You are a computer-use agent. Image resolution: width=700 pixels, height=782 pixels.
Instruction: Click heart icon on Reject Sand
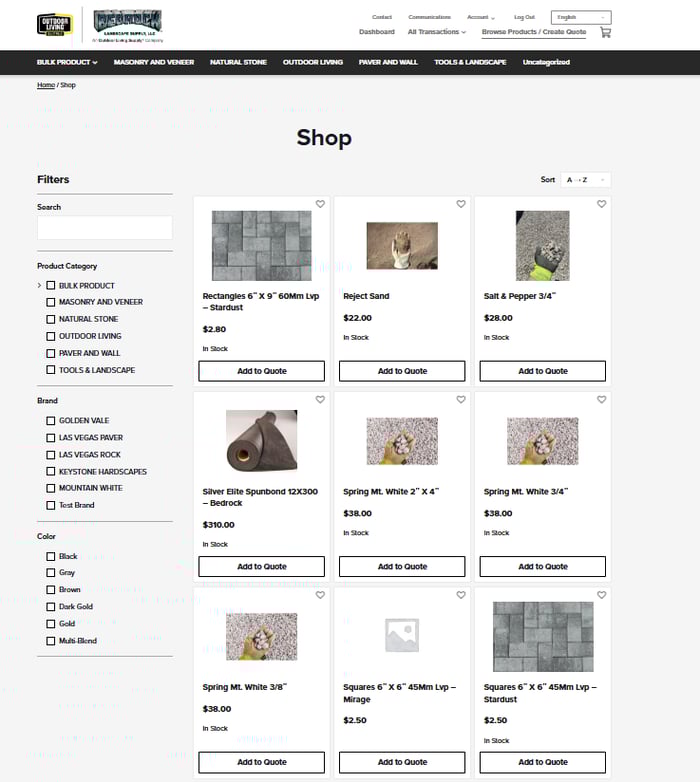(461, 204)
